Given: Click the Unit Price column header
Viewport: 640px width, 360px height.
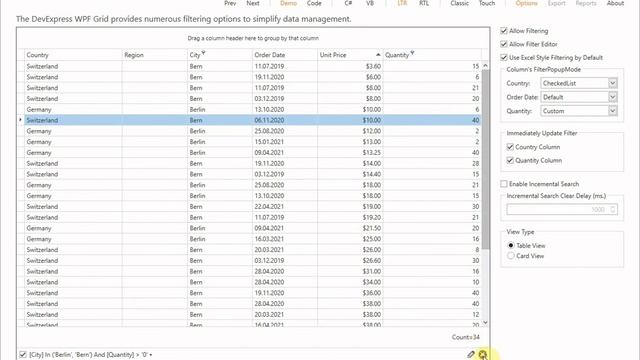Looking at the screenshot, I should point(350,55).
